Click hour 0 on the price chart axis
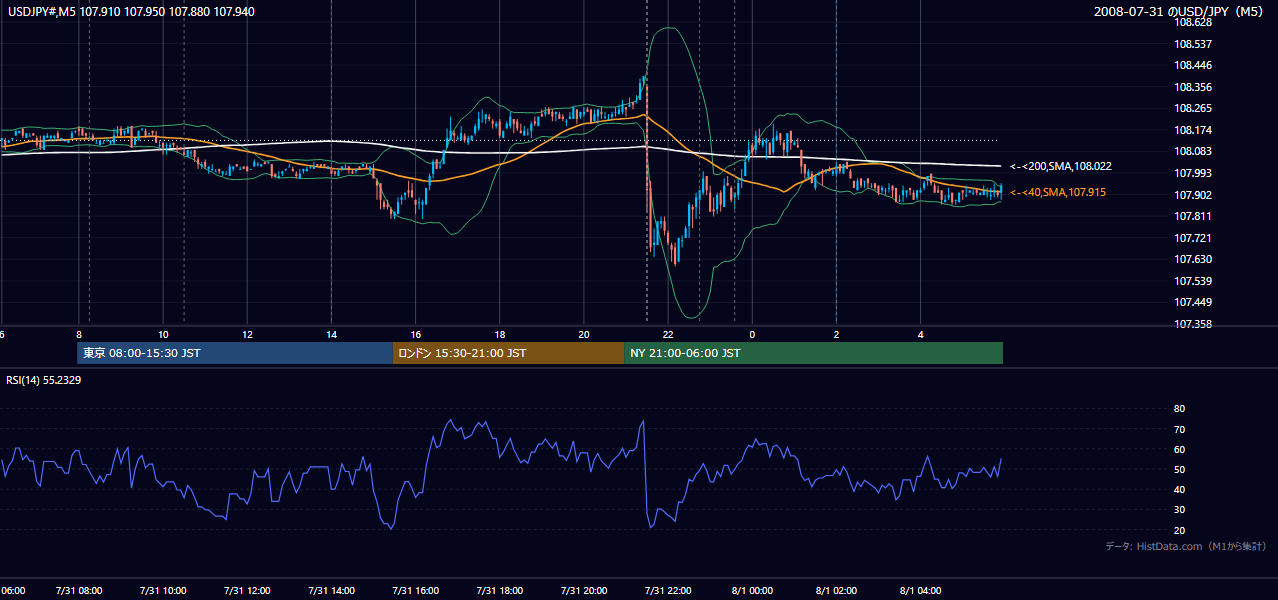This screenshot has width=1278, height=600. pyautogui.click(x=752, y=334)
